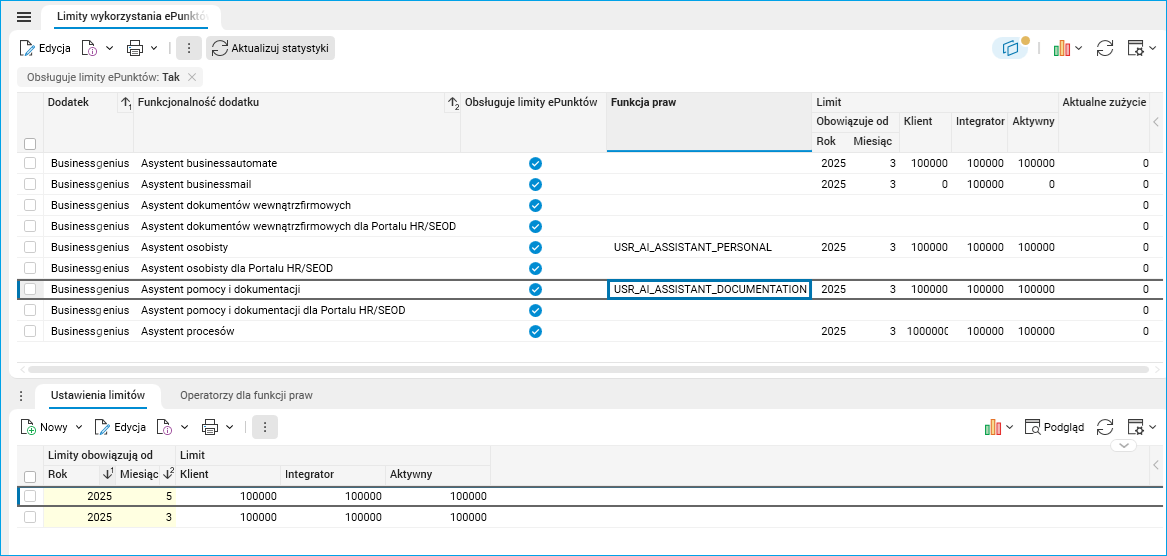This screenshot has height=556, width=1167.
Task: Click the printer icon in the Ustawienia limitów panel
Action: coord(210,427)
